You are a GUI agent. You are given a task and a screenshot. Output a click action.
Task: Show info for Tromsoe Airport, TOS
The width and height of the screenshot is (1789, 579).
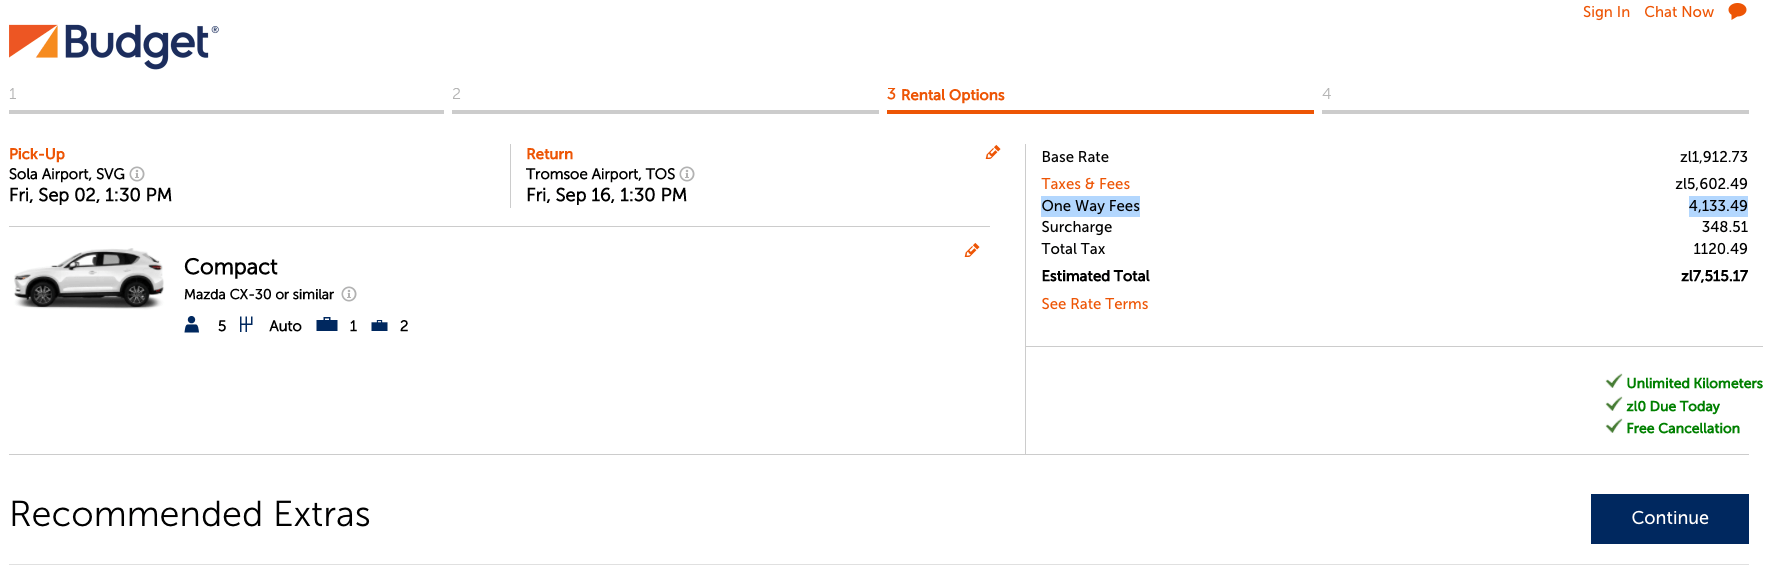pyautogui.click(x=687, y=174)
